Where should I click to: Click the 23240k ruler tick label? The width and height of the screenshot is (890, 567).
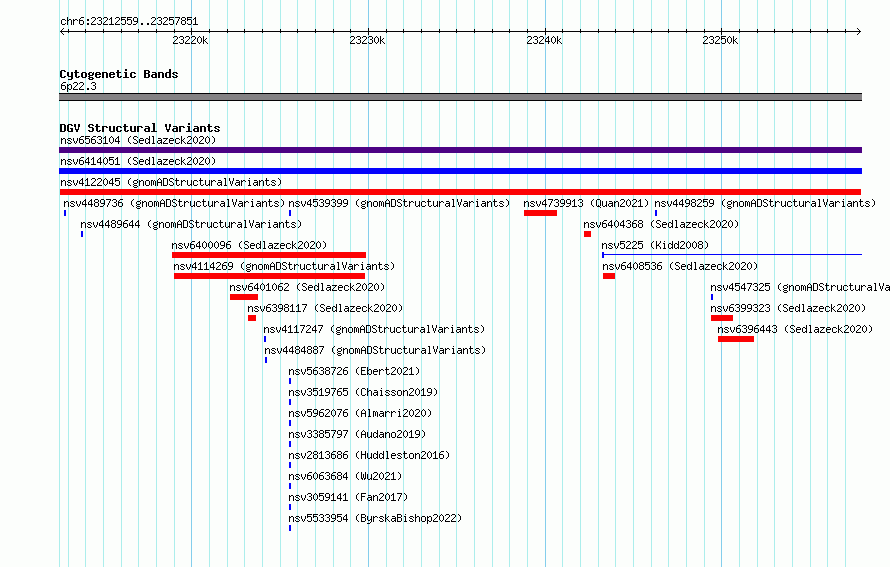click(x=544, y=40)
